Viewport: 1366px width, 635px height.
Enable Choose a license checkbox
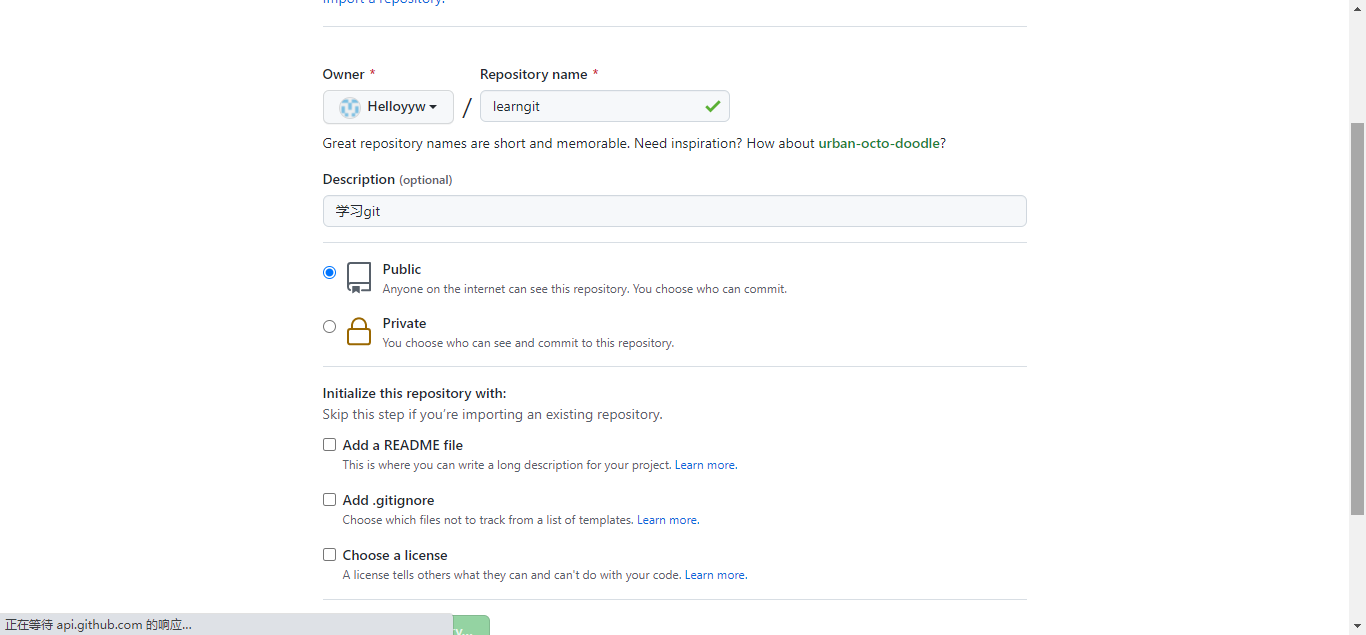click(329, 555)
